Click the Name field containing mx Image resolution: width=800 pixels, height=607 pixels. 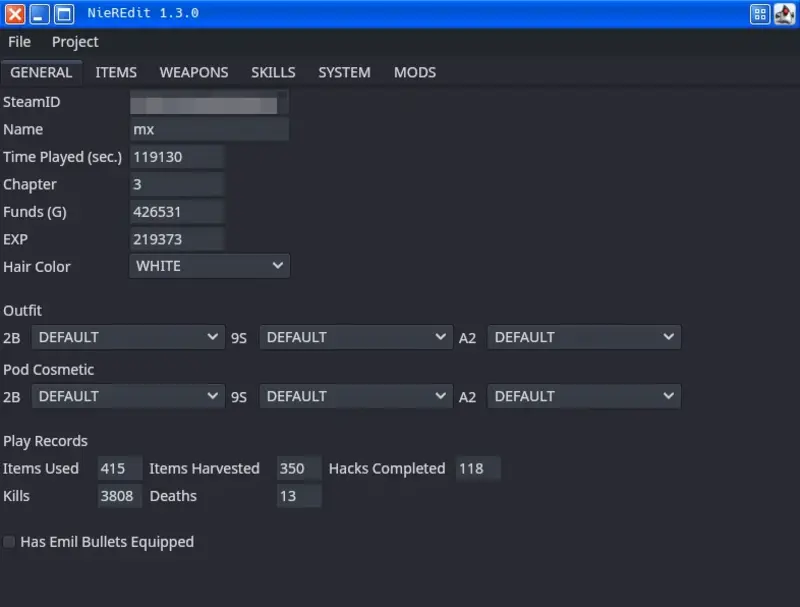click(209, 130)
